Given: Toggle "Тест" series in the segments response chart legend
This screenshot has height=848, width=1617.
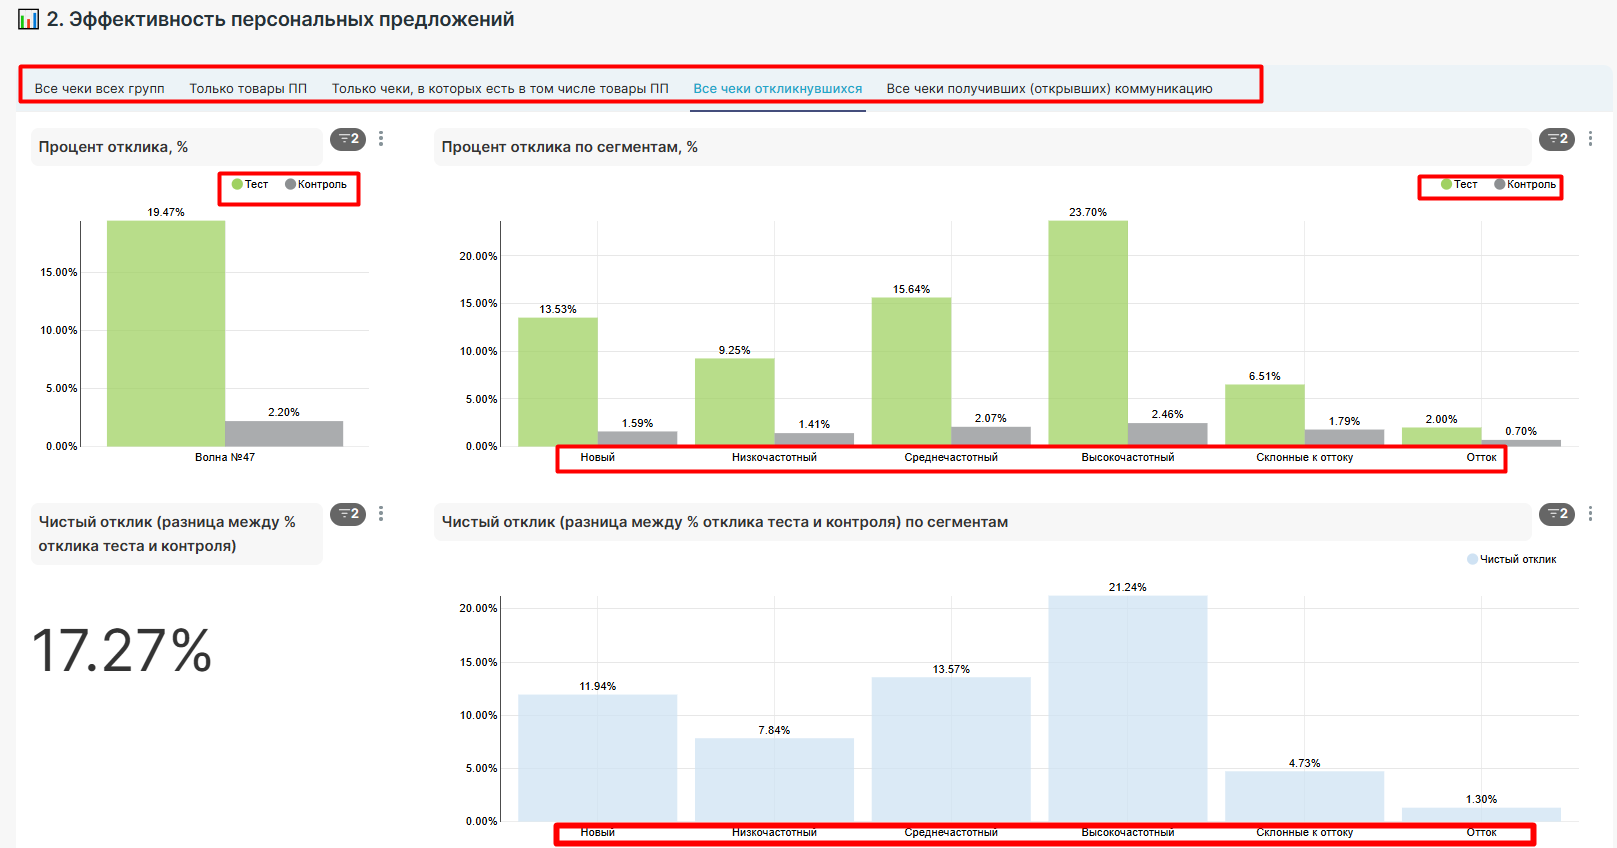Looking at the screenshot, I should tap(1459, 184).
